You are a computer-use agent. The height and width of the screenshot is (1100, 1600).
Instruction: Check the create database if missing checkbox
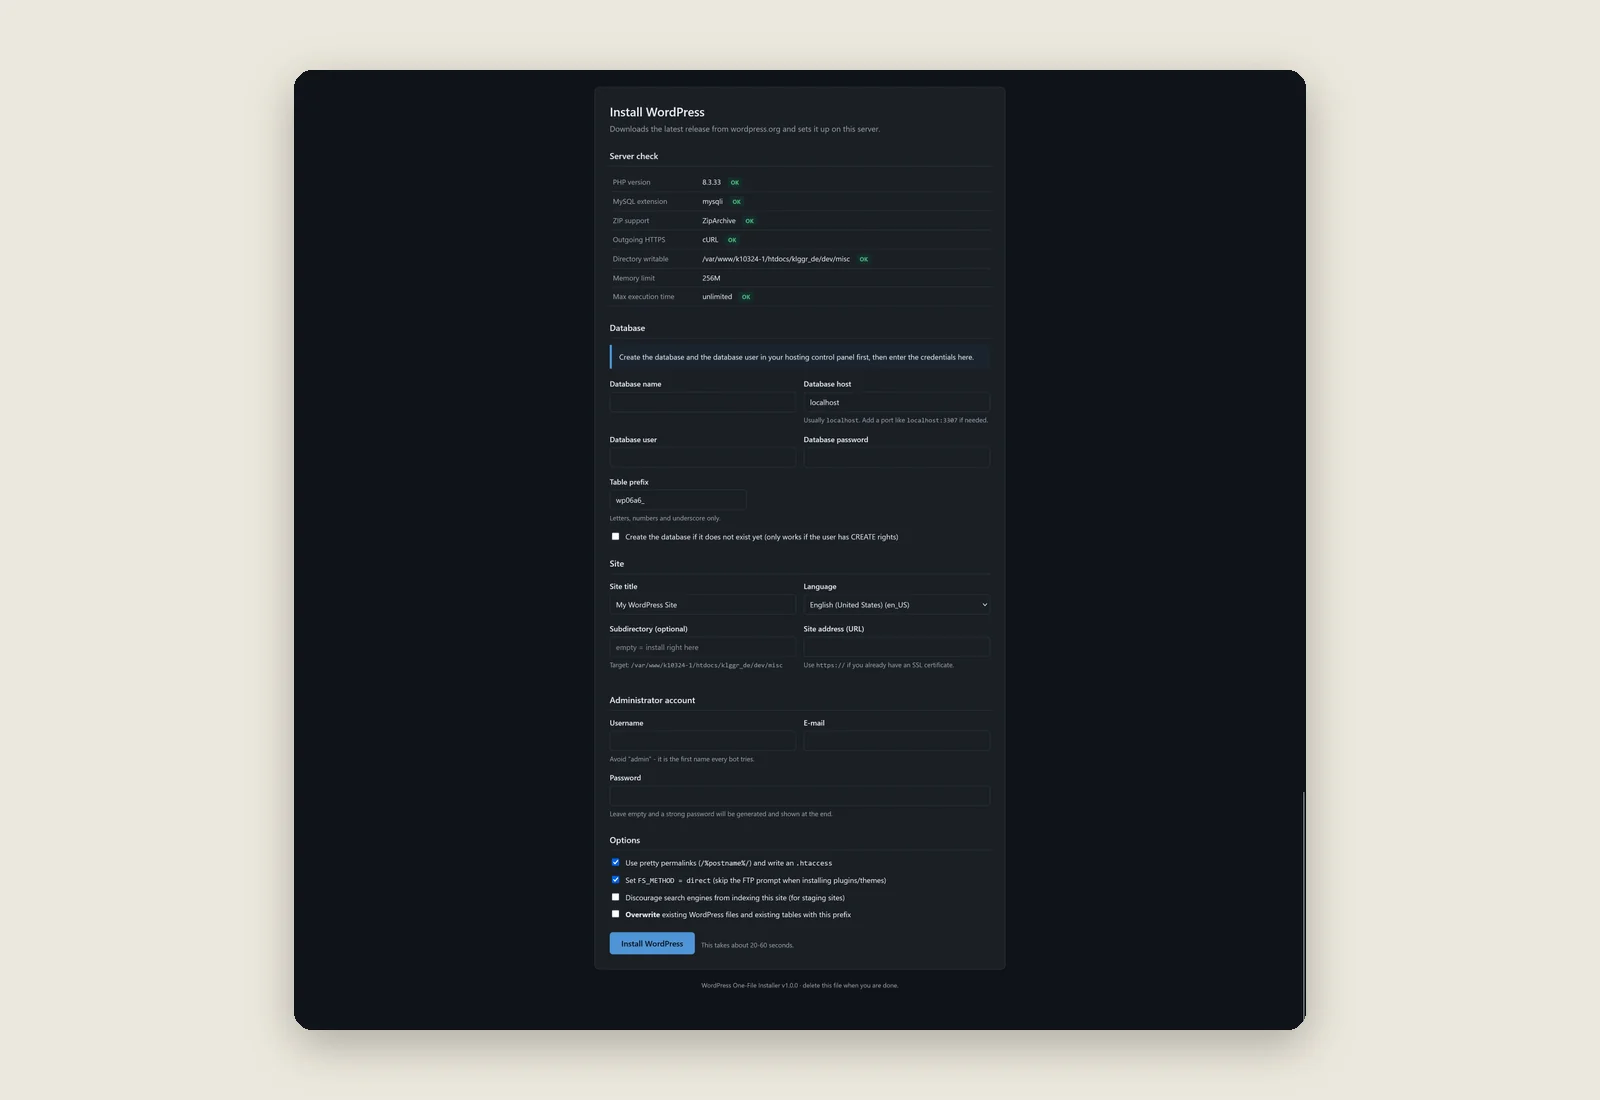click(x=615, y=536)
